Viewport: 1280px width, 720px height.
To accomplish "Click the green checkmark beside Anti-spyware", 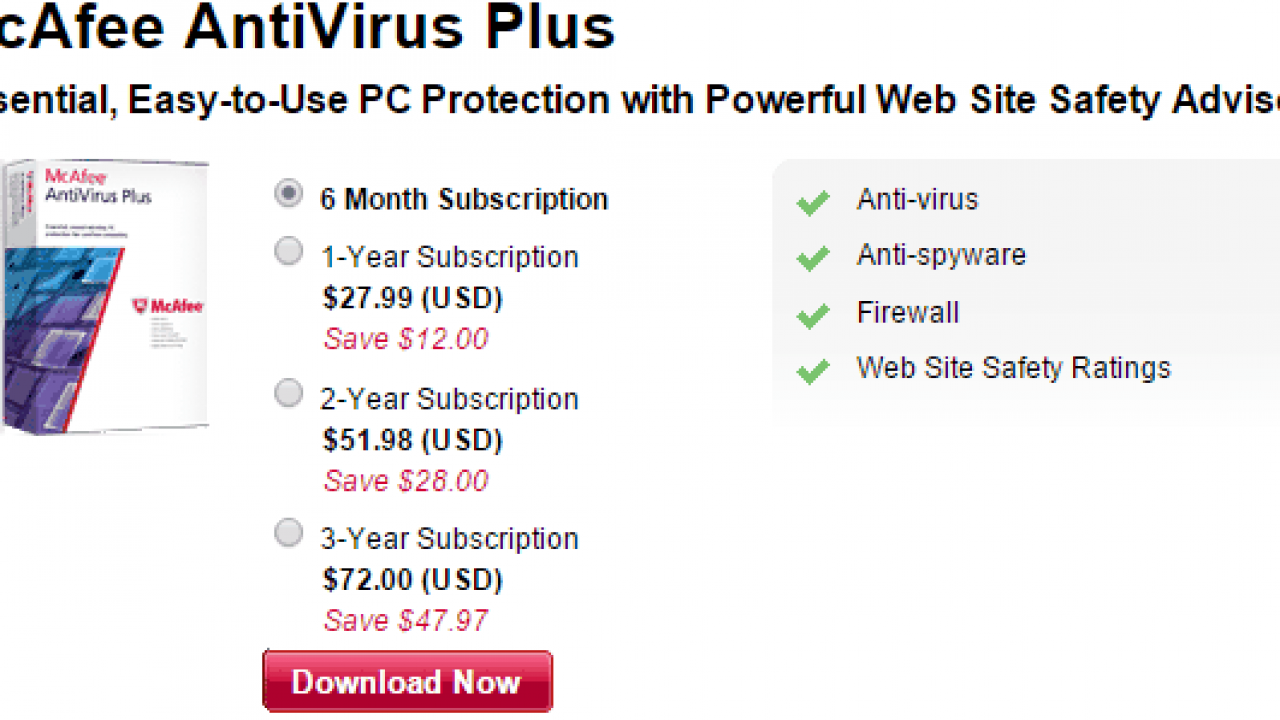I will 813,259.
